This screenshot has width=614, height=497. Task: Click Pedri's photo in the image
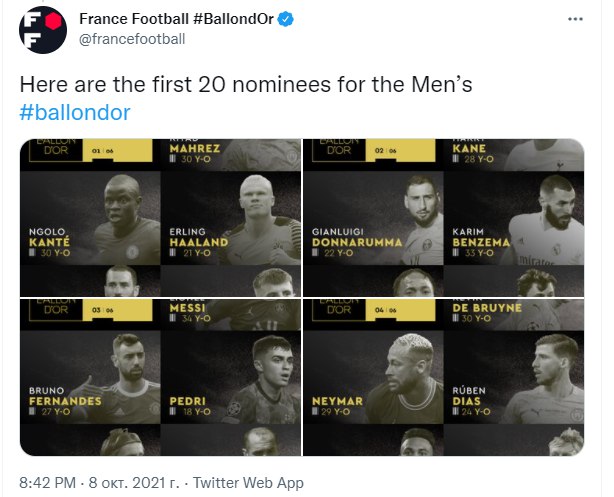click(x=262, y=380)
